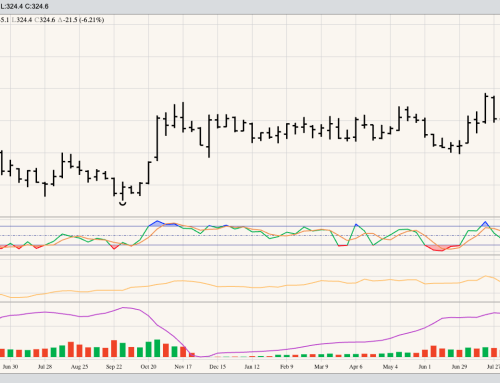500x383 pixels.
Task: Click the L324.4 low value in chart header
Action: pos(22,20)
